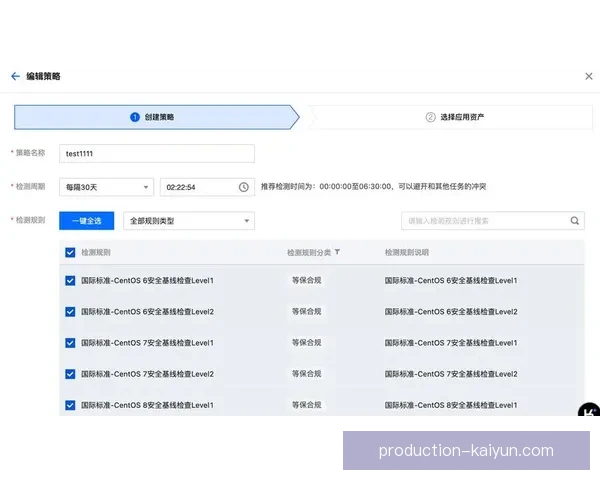The image size is (600, 480).
Task: Toggle the header select-all checkbox
Action: (70, 252)
